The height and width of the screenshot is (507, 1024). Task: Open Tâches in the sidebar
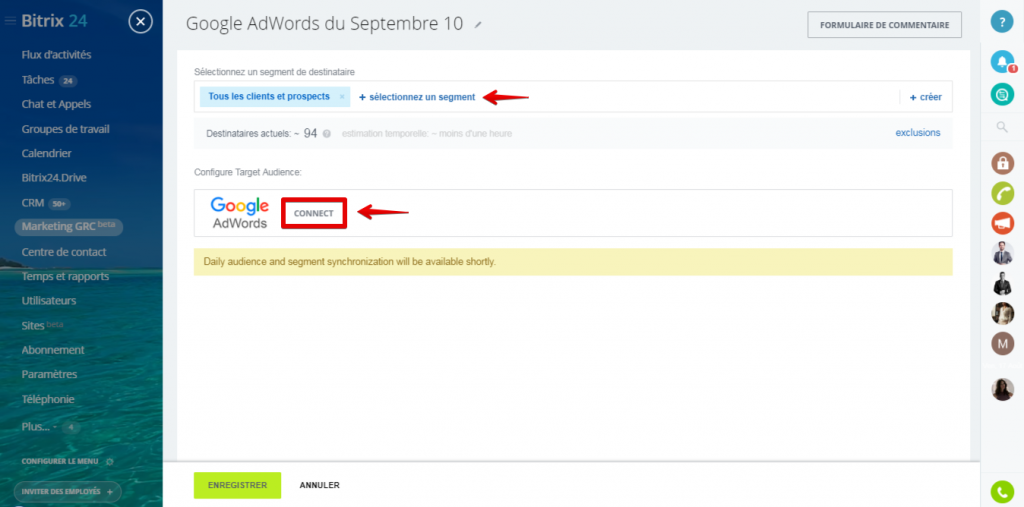[40, 80]
